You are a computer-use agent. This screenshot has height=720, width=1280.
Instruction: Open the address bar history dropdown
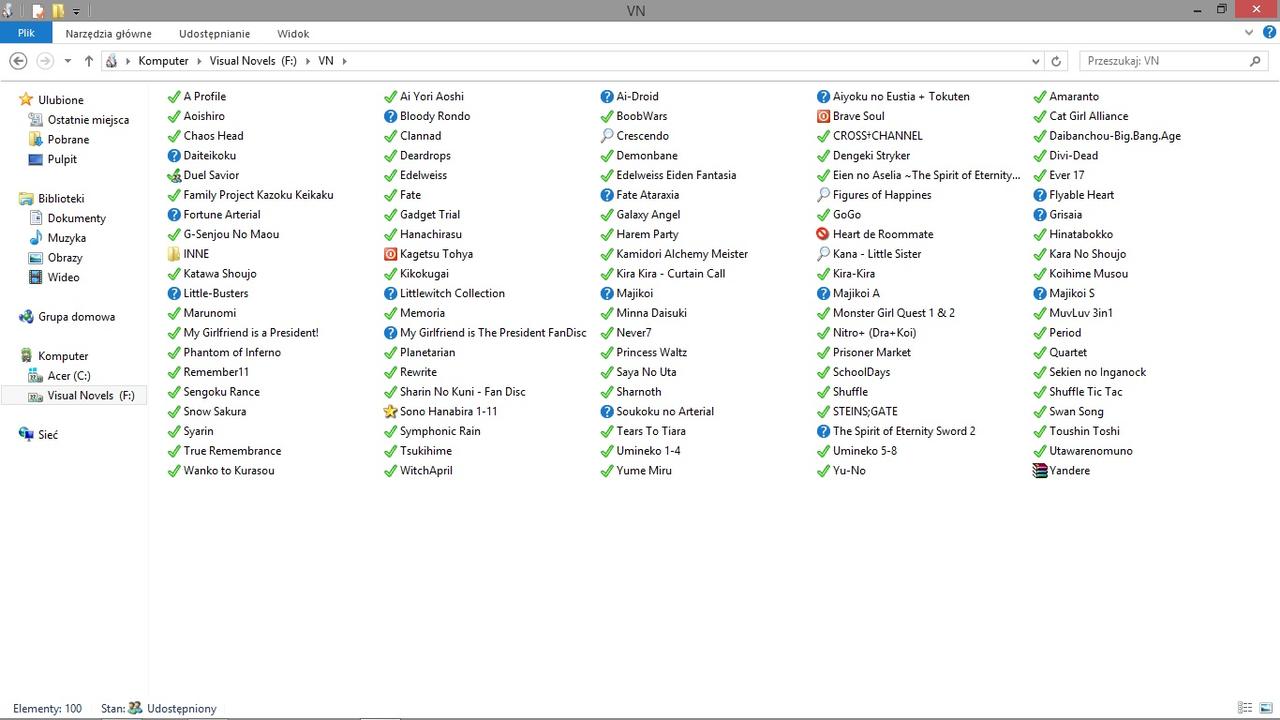pyautogui.click(x=1035, y=61)
